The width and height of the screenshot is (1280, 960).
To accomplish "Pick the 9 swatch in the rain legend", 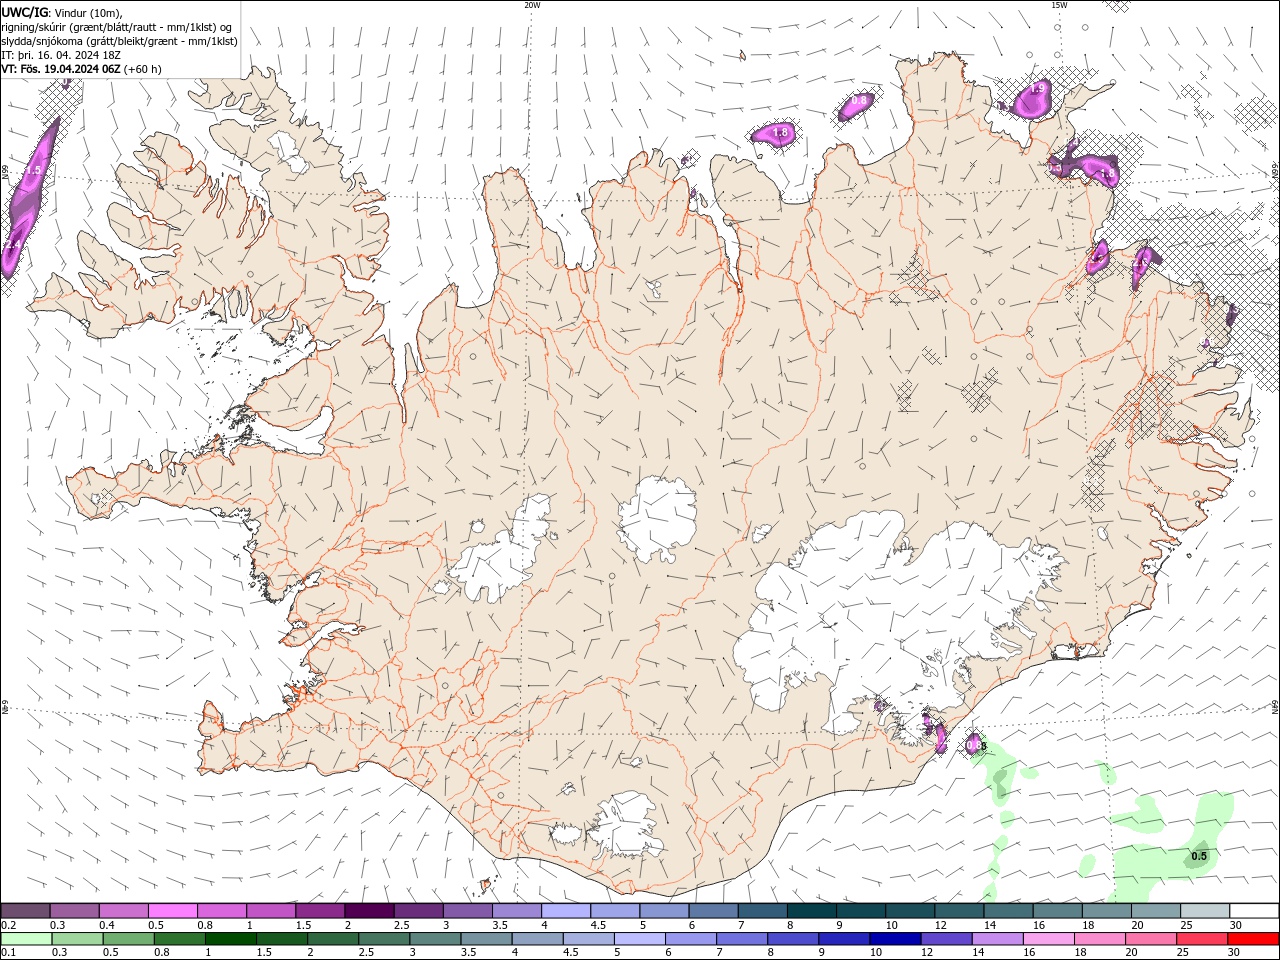I will pyautogui.click(x=844, y=939).
